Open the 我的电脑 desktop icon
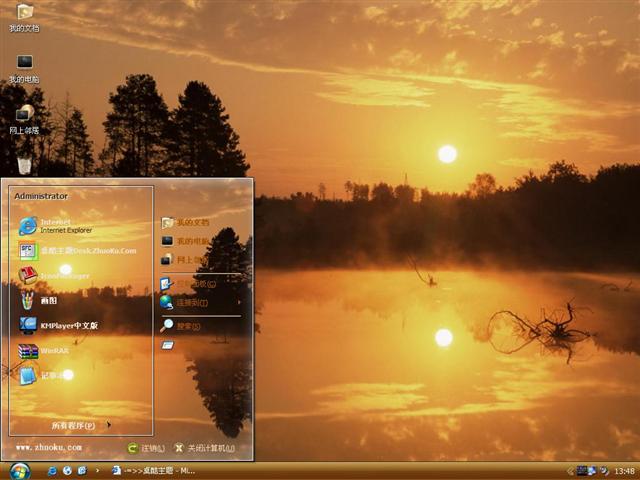 pos(24,65)
